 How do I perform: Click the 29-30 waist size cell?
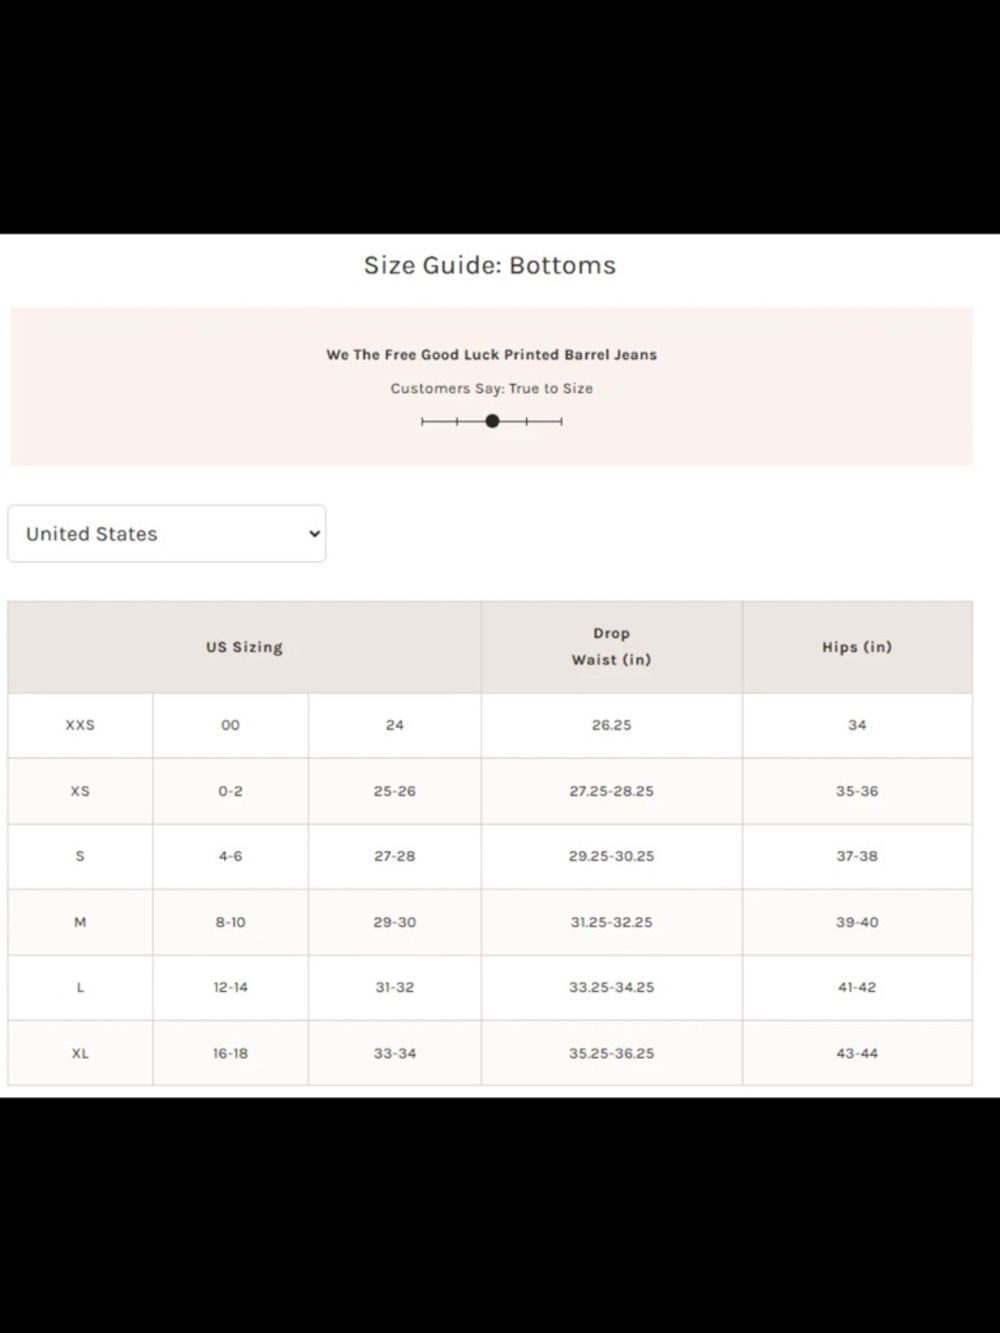tap(395, 922)
